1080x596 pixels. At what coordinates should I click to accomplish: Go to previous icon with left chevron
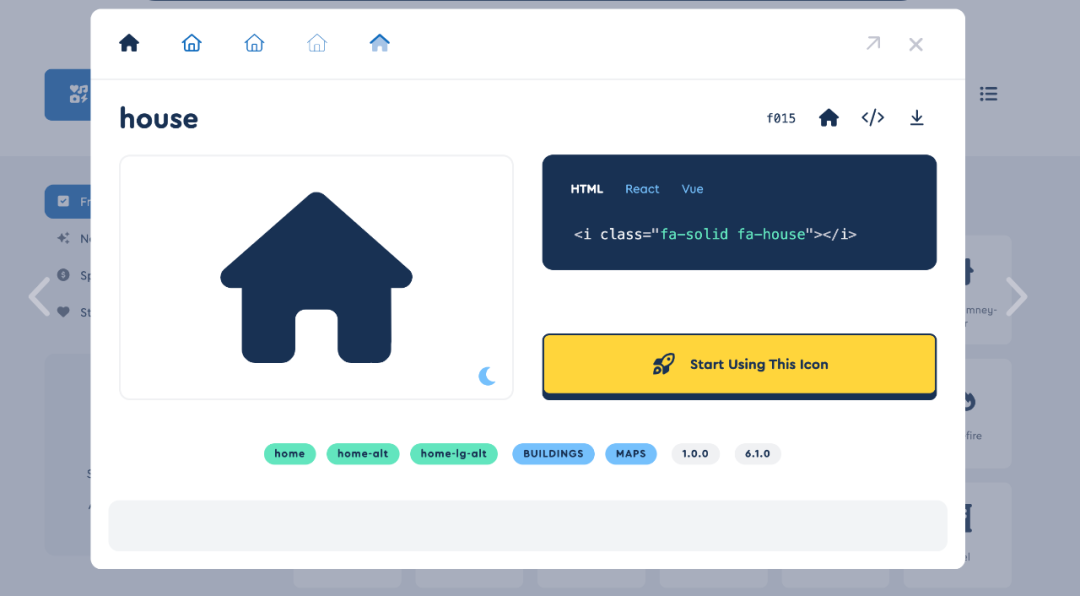pyautogui.click(x=39, y=297)
